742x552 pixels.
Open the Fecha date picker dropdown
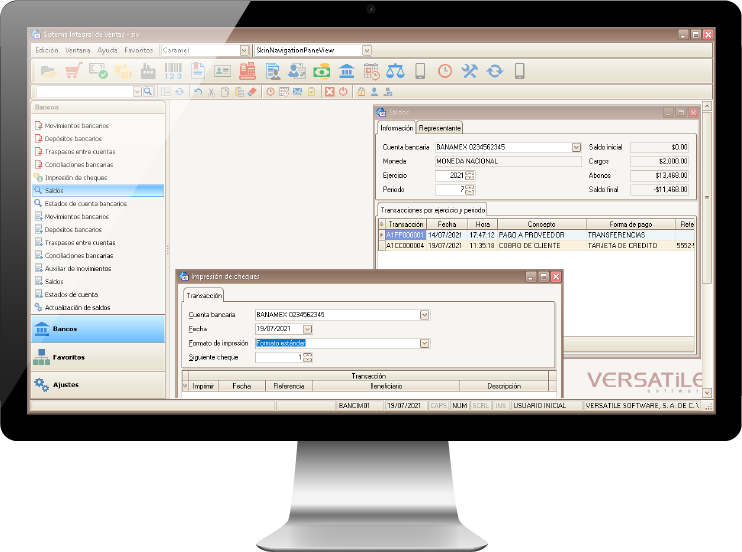(308, 329)
